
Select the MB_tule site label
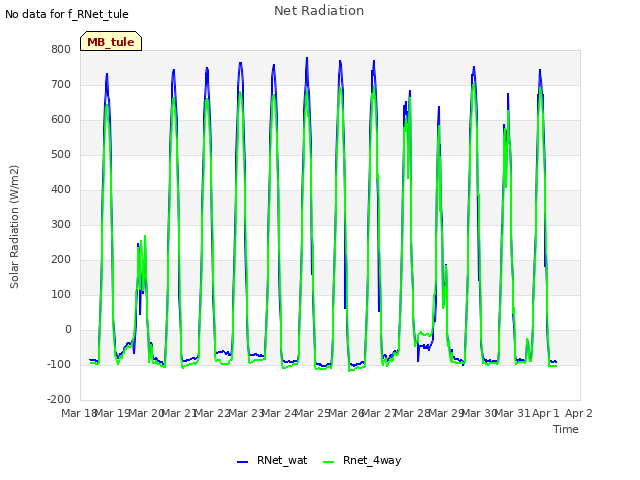[x=111, y=41]
